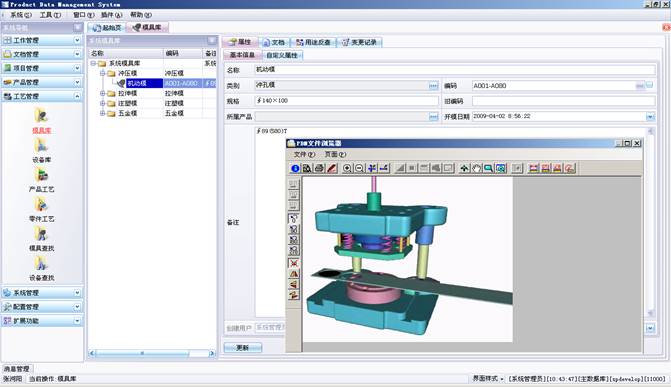Click inside the 旧编码 input field

[x=564, y=101]
